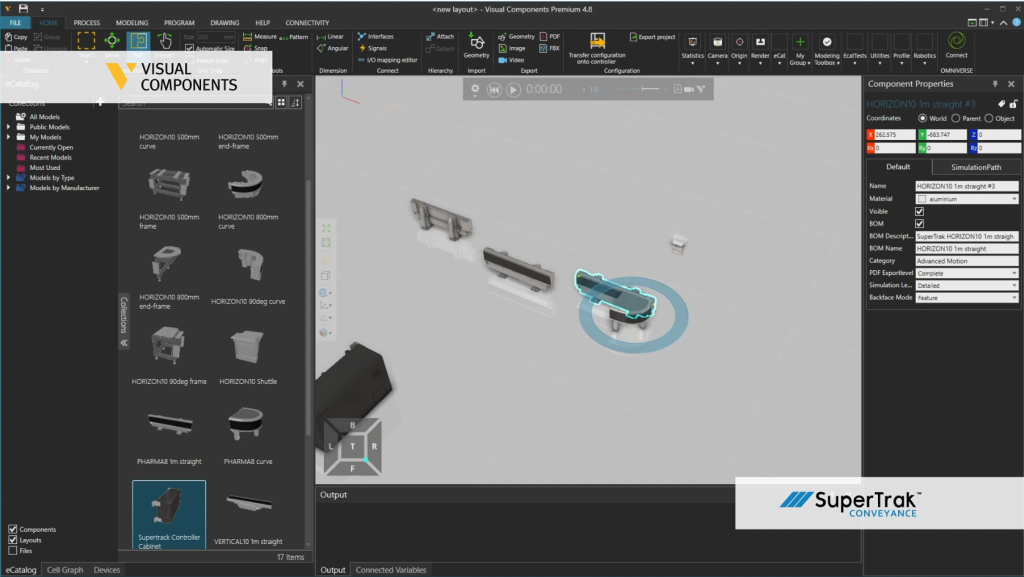Open the Material aluminium dropdown

[966, 199]
